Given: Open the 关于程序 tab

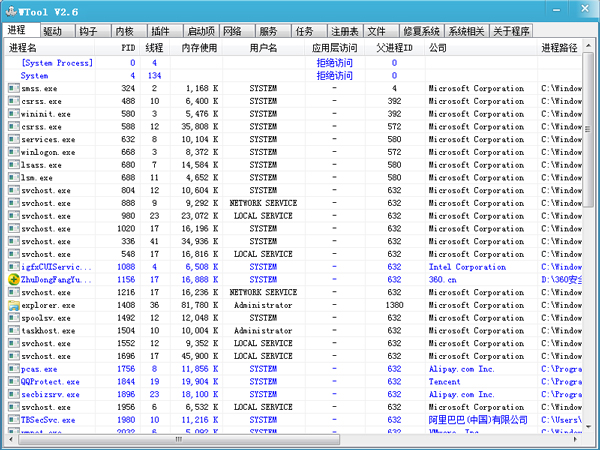Looking at the screenshot, I should pyautogui.click(x=511, y=31).
